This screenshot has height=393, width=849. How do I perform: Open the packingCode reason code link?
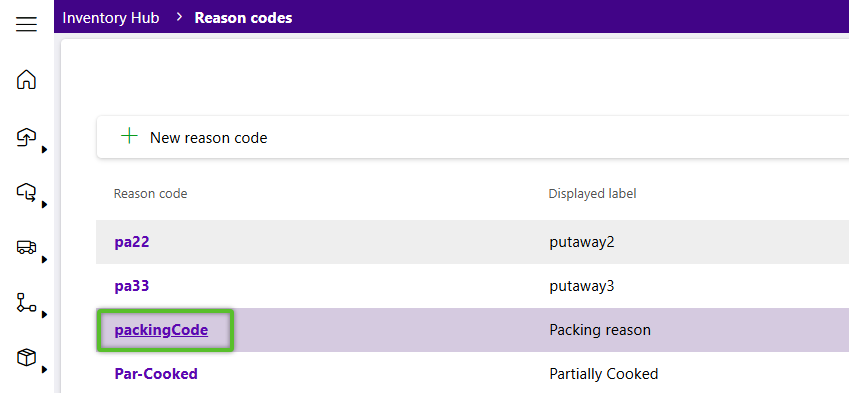tap(161, 330)
